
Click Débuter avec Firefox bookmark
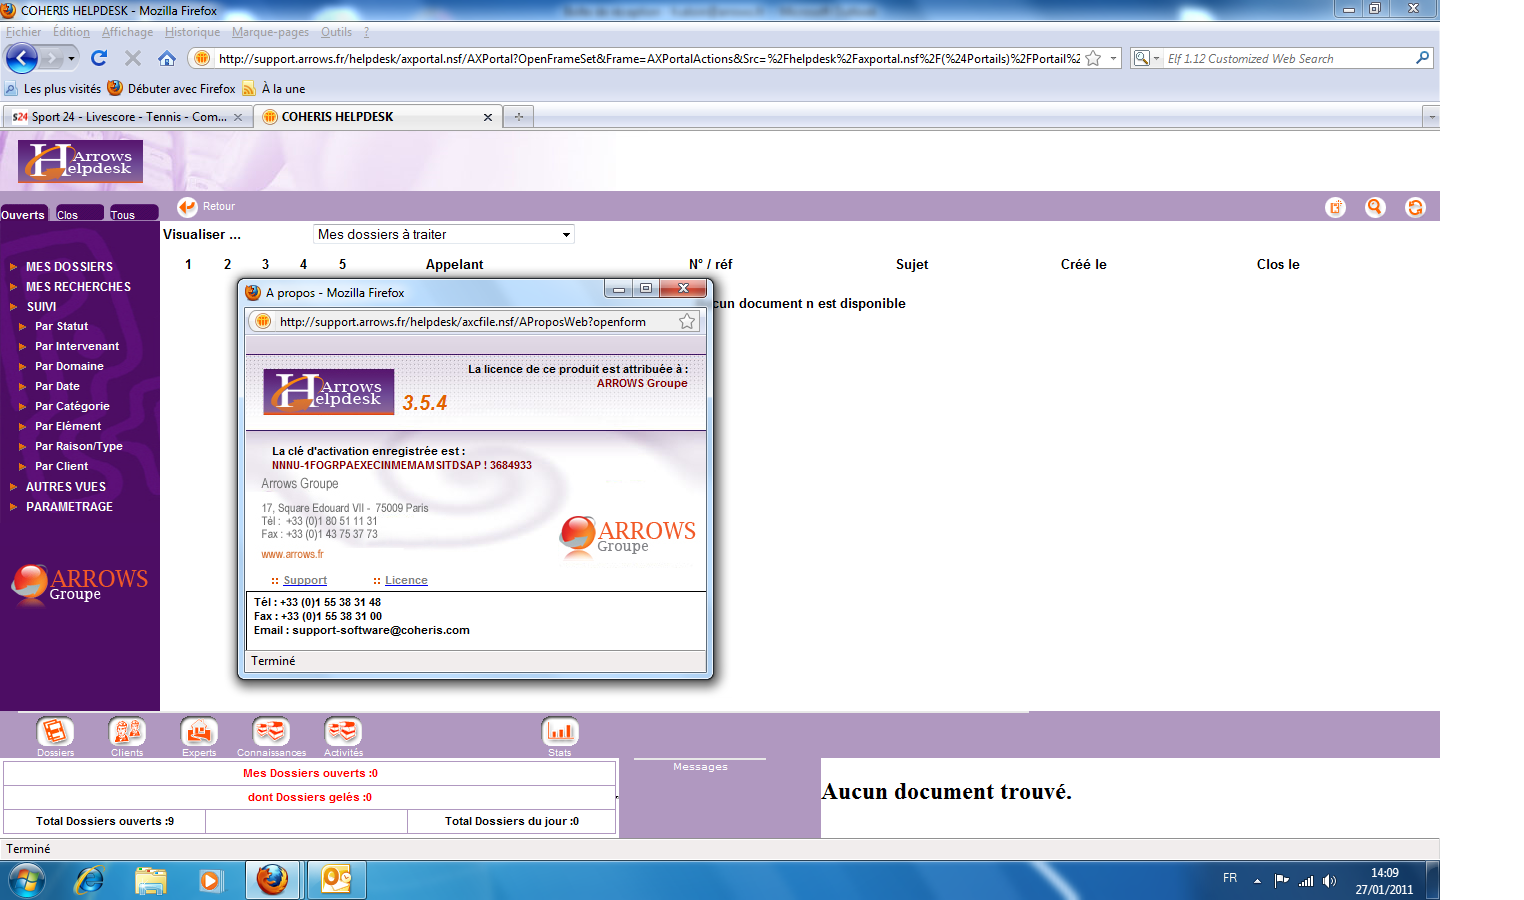pyautogui.click(x=171, y=89)
